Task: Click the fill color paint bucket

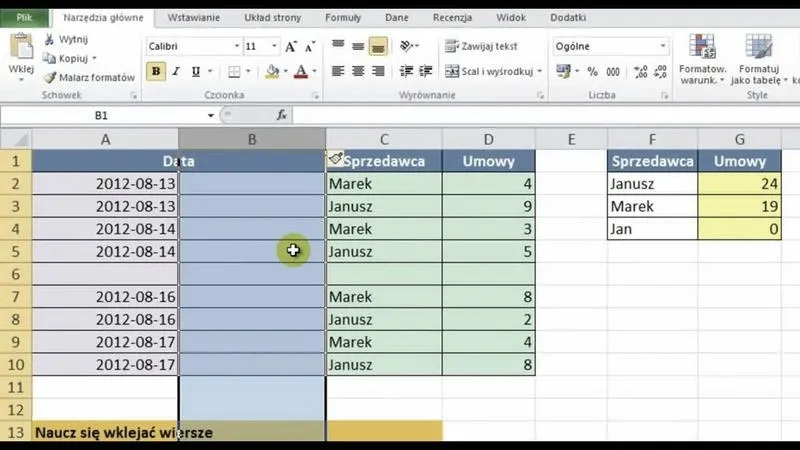Action: coord(271,71)
